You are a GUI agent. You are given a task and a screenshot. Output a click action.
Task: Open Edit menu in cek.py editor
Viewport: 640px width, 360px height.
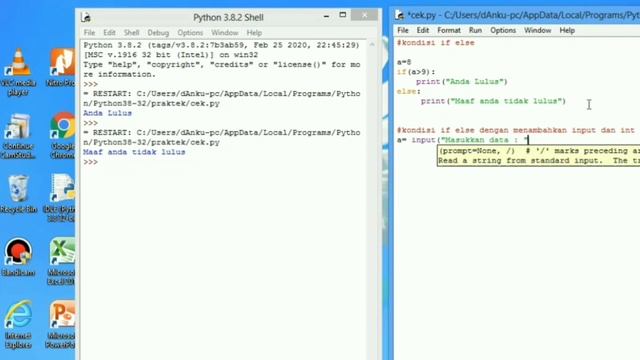(422, 31)
